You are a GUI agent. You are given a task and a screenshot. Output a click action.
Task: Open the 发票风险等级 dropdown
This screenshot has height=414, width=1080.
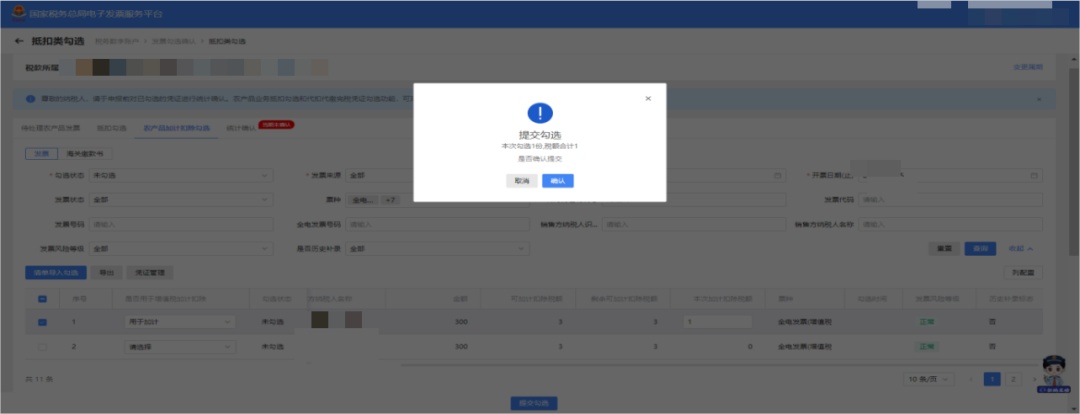tap(181, 249)
